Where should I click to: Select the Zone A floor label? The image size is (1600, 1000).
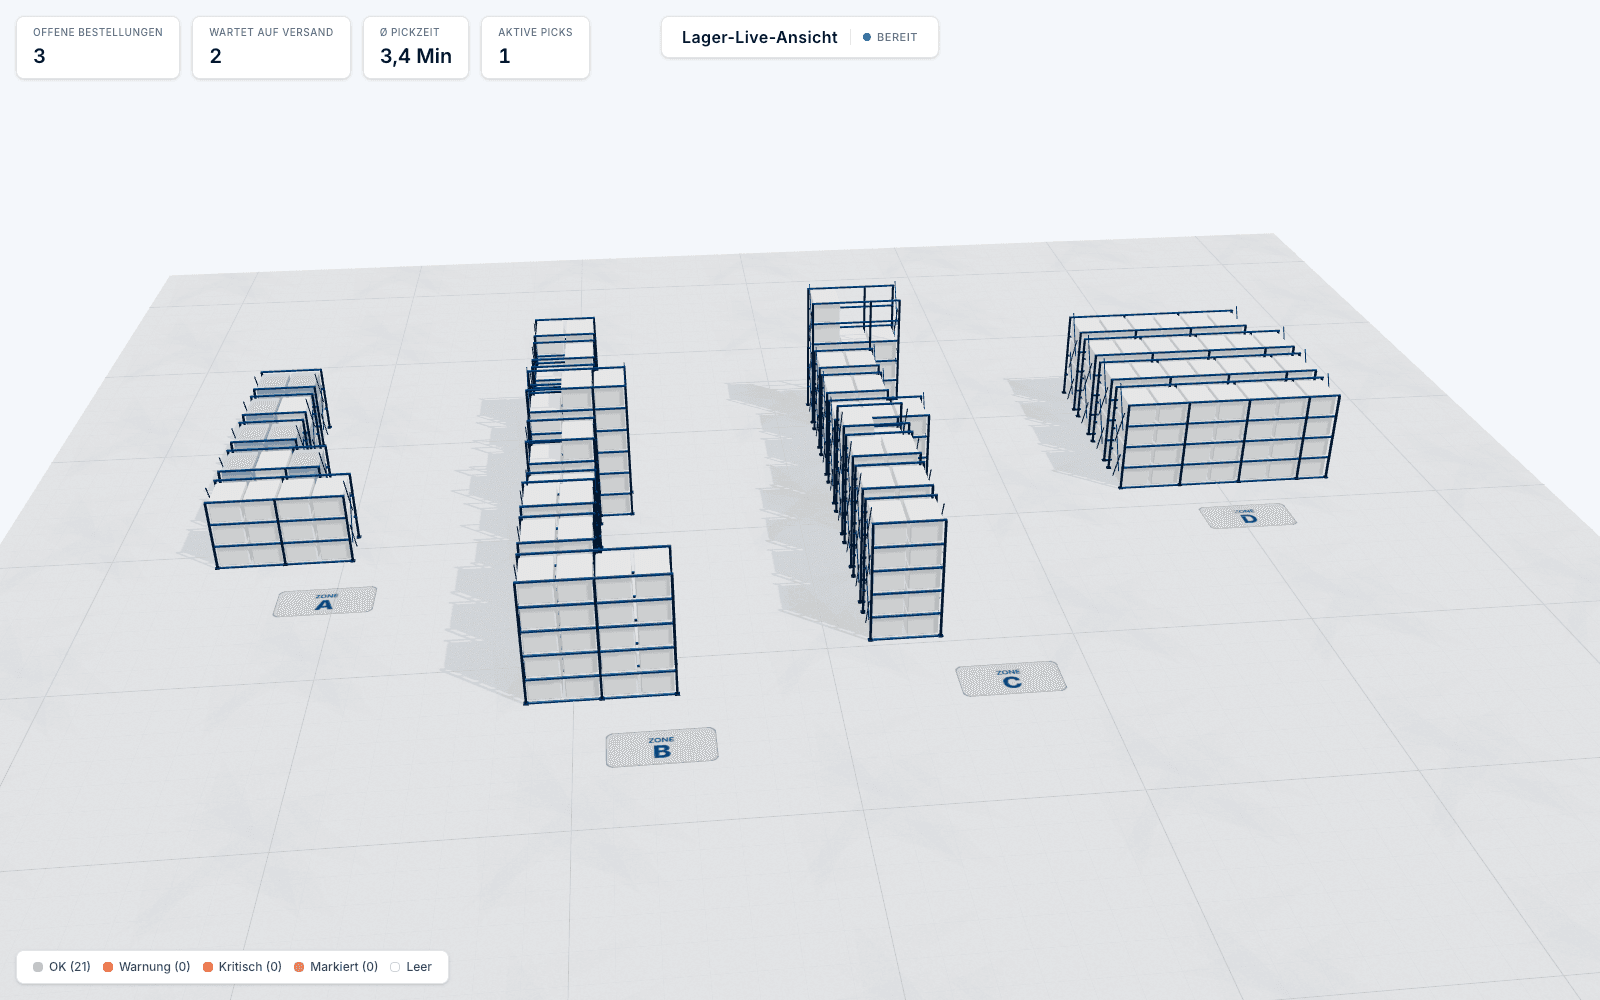point(325,601)
